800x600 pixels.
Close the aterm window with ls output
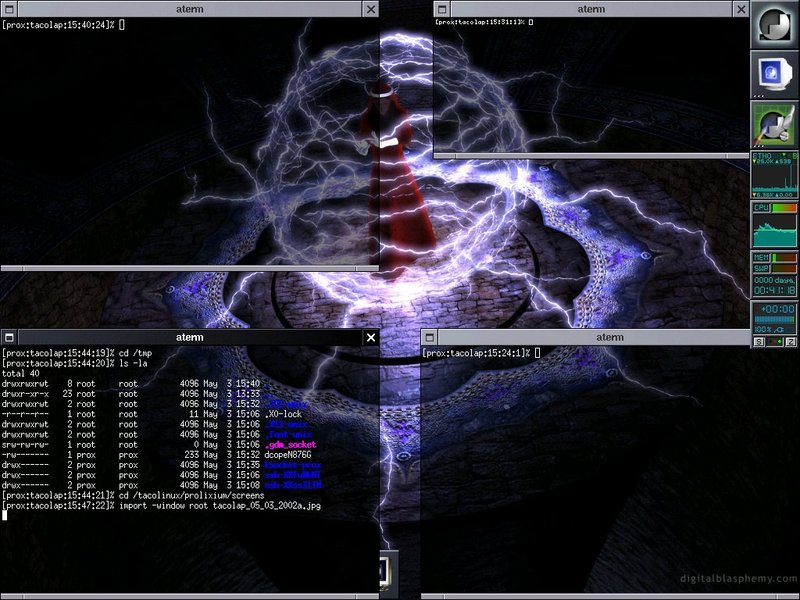coord(371,337)
